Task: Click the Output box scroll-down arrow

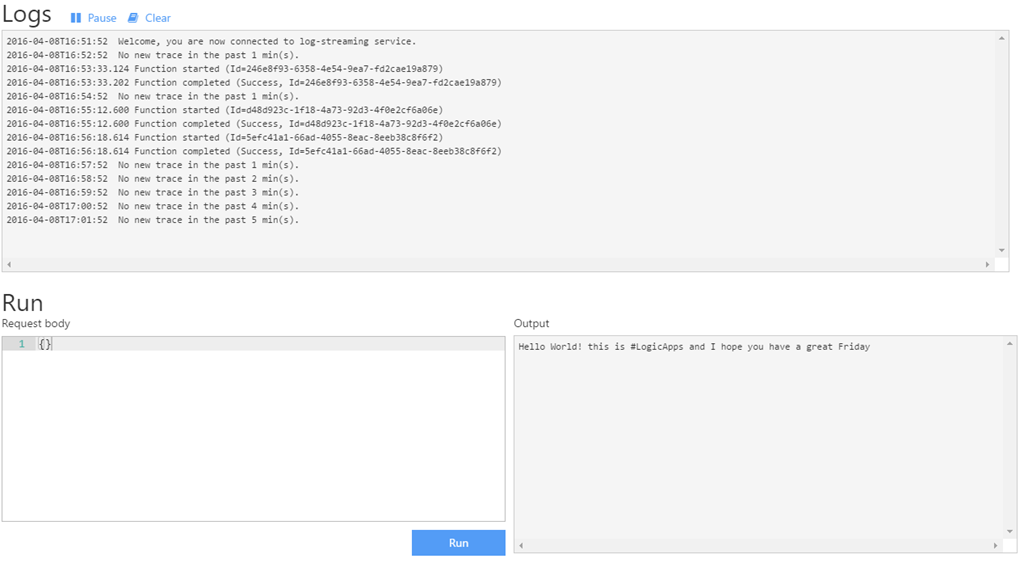Action: pos(1009,531)
